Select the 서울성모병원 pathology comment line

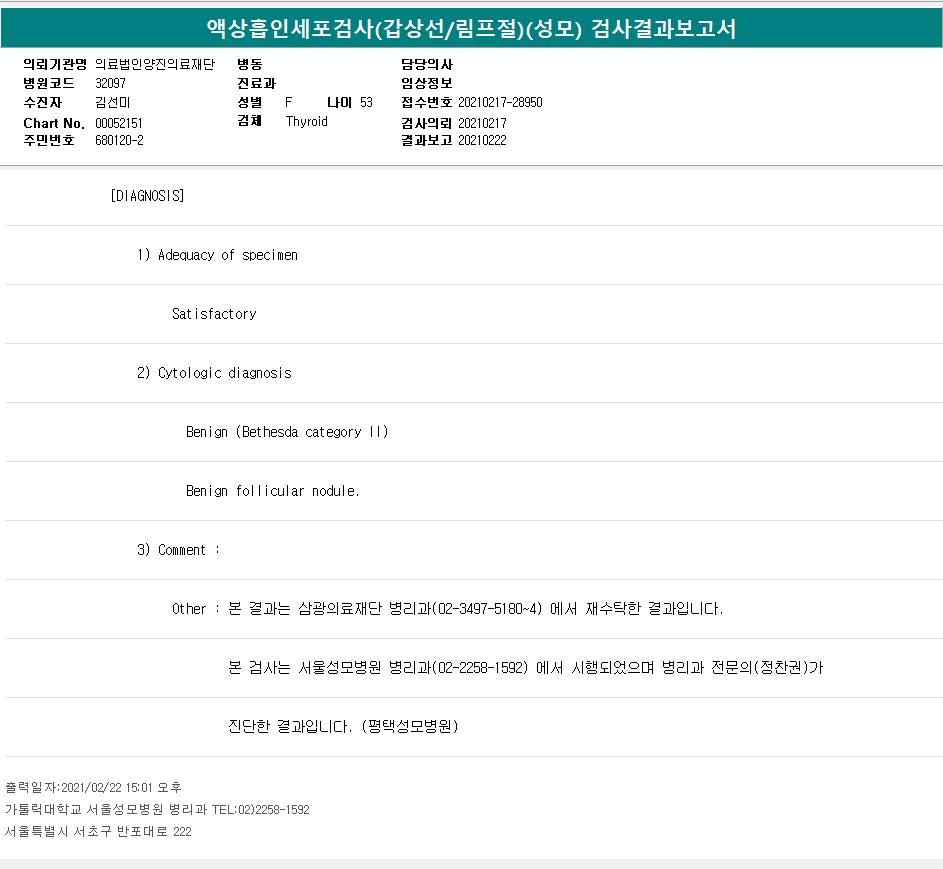pos(526,668)
